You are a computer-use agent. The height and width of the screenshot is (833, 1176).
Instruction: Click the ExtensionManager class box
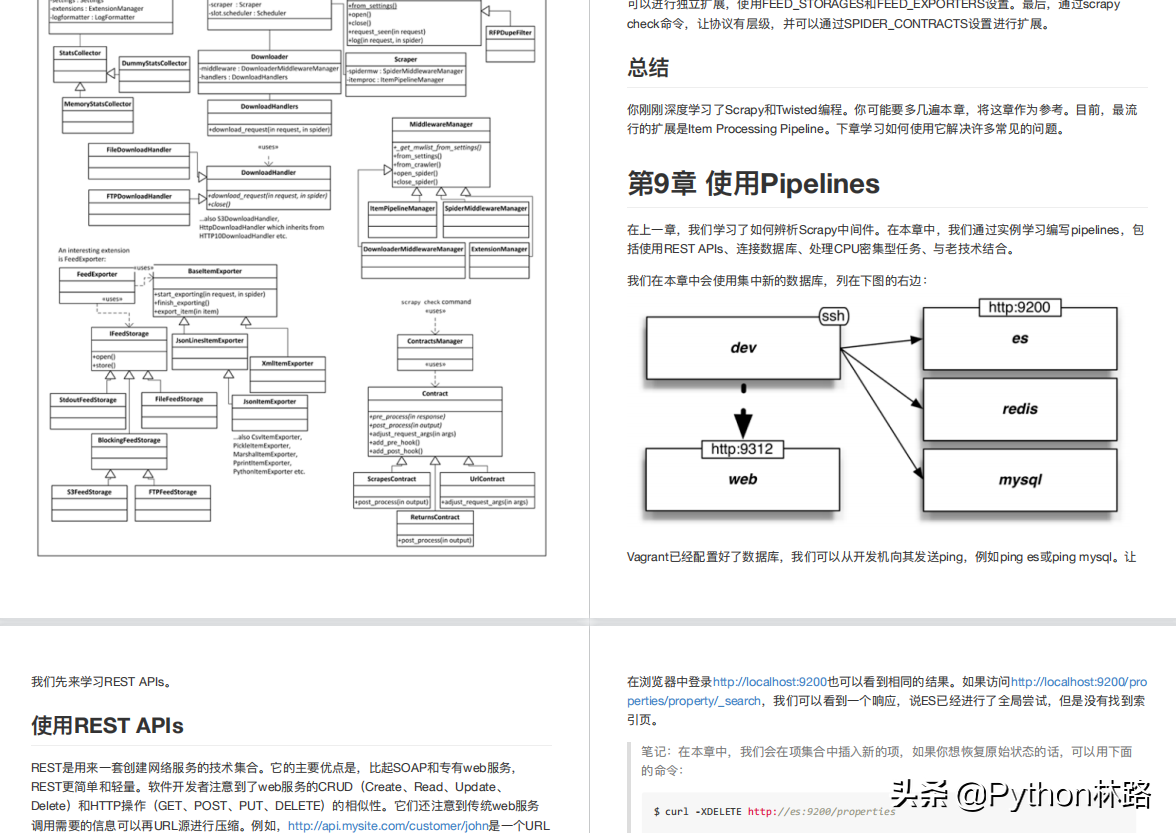pos(500,260)
